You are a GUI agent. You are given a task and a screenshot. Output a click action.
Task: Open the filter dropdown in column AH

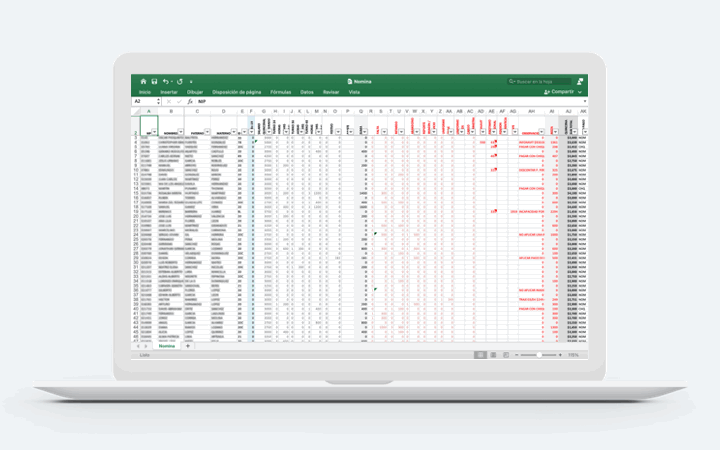click(x=541, y=132)
